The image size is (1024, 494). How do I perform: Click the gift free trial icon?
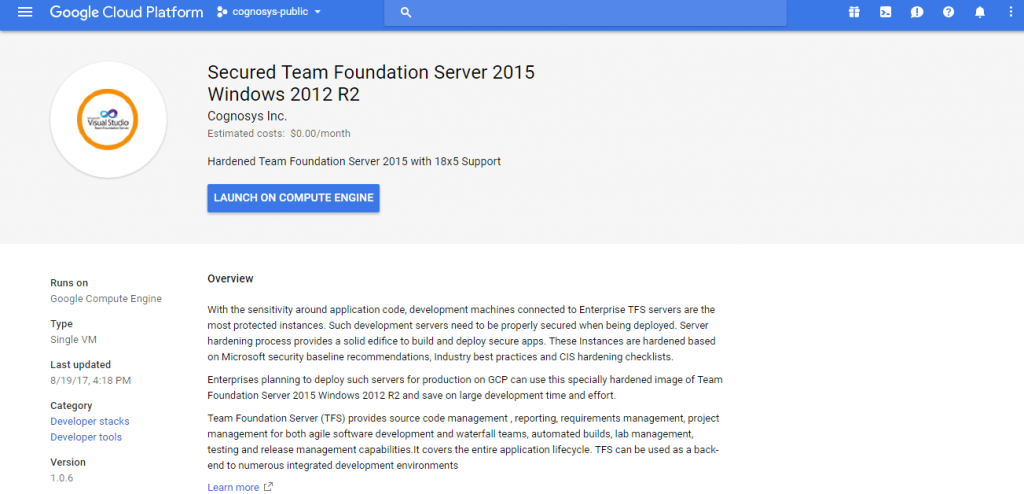[854, 12]
